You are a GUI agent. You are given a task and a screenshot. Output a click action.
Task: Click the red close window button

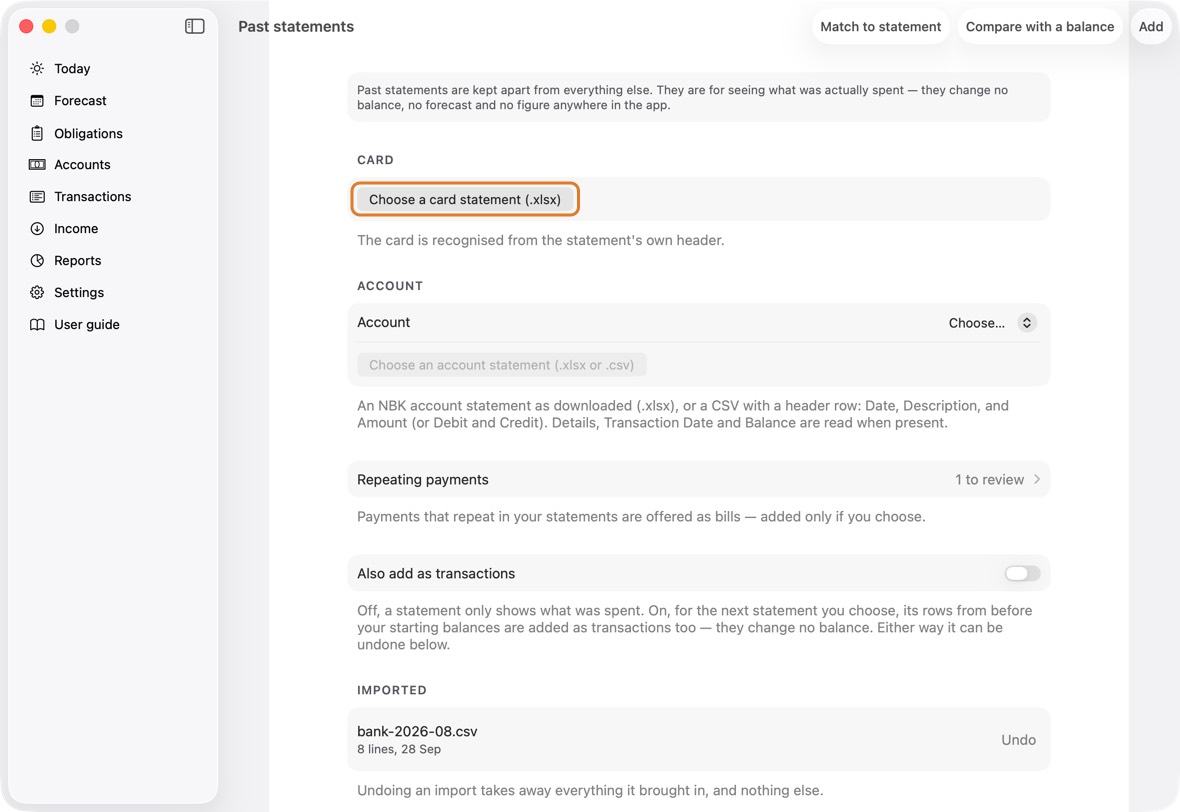[x=26, y=26]
